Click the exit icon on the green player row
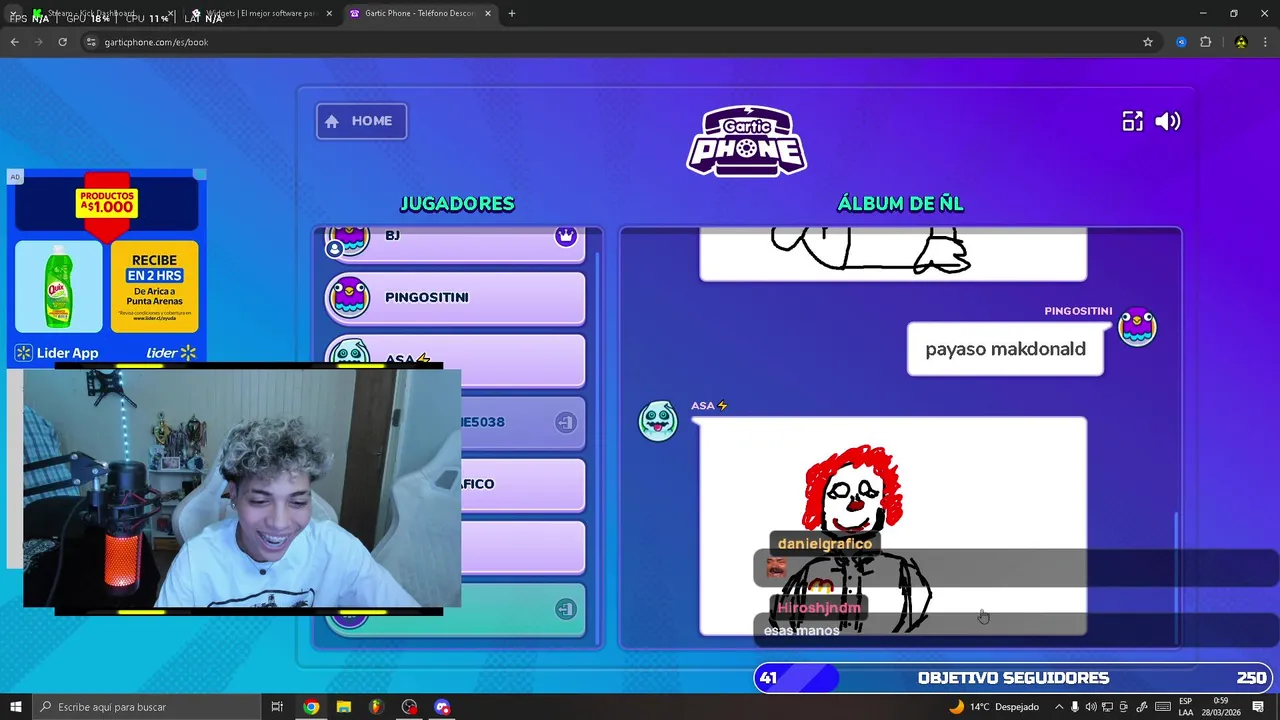 pyautogui.click(x=566, y=609)
